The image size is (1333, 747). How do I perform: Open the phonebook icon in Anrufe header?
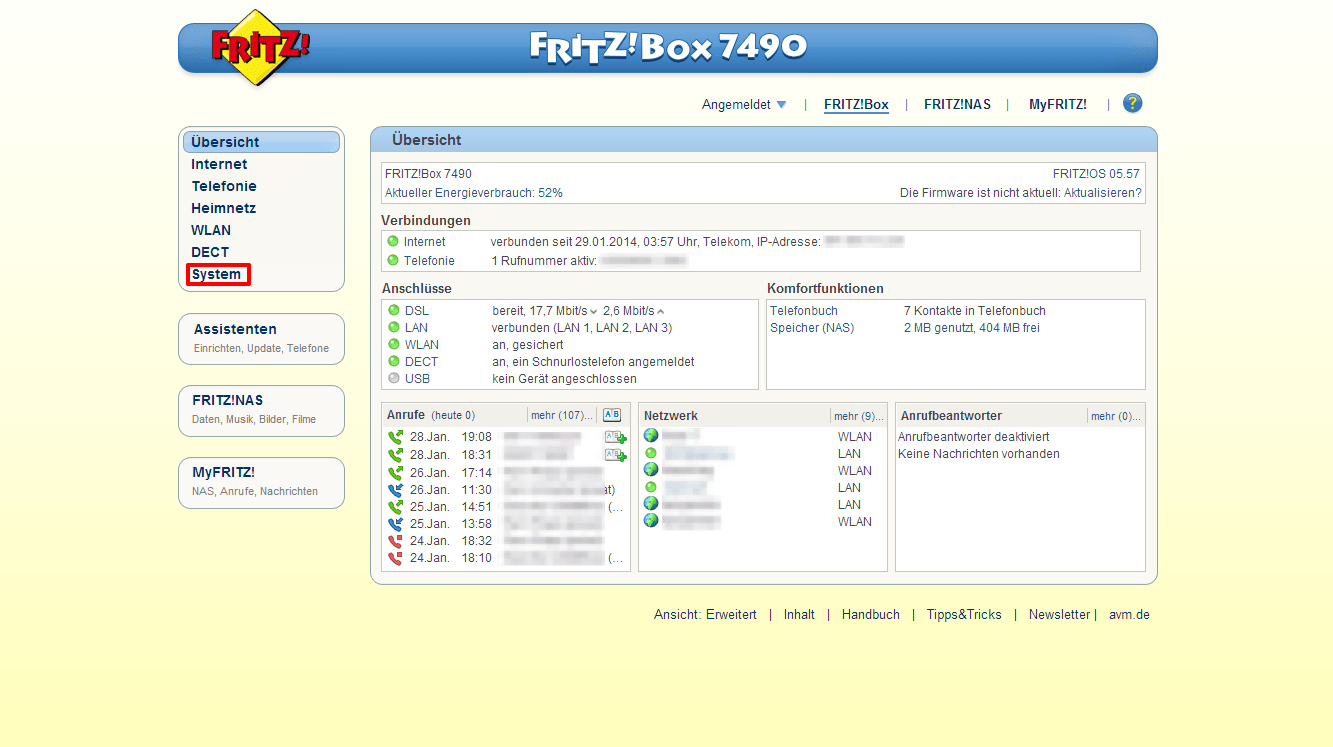pos(612,415)
